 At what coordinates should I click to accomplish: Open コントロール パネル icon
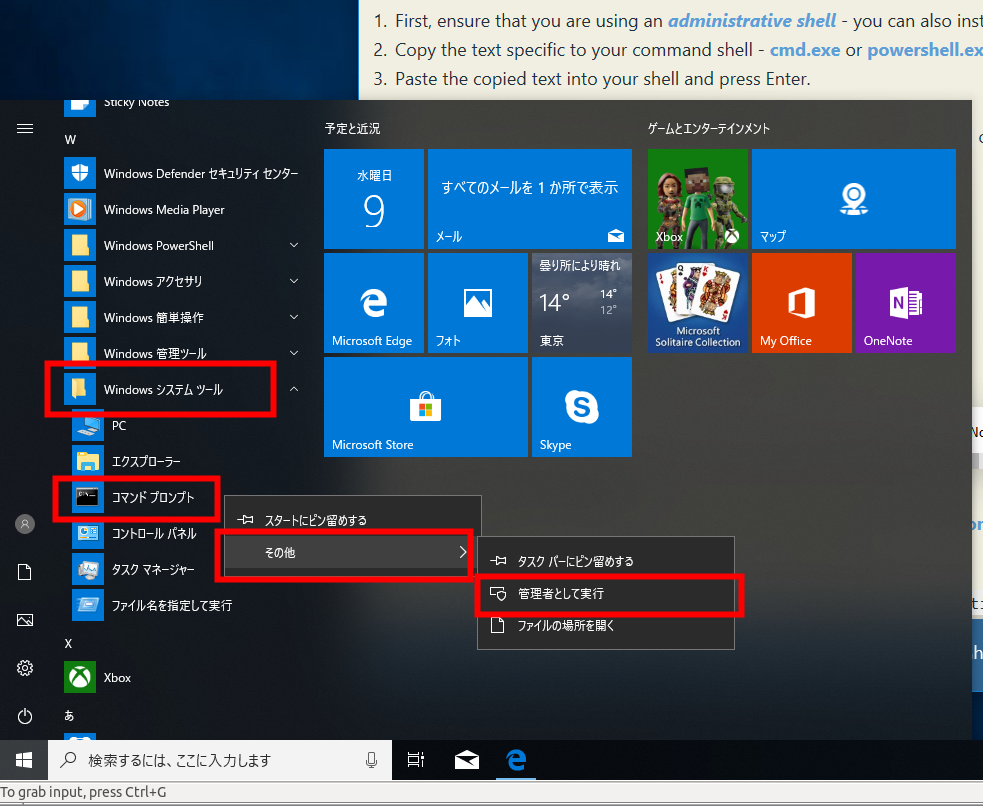[88, 533]
